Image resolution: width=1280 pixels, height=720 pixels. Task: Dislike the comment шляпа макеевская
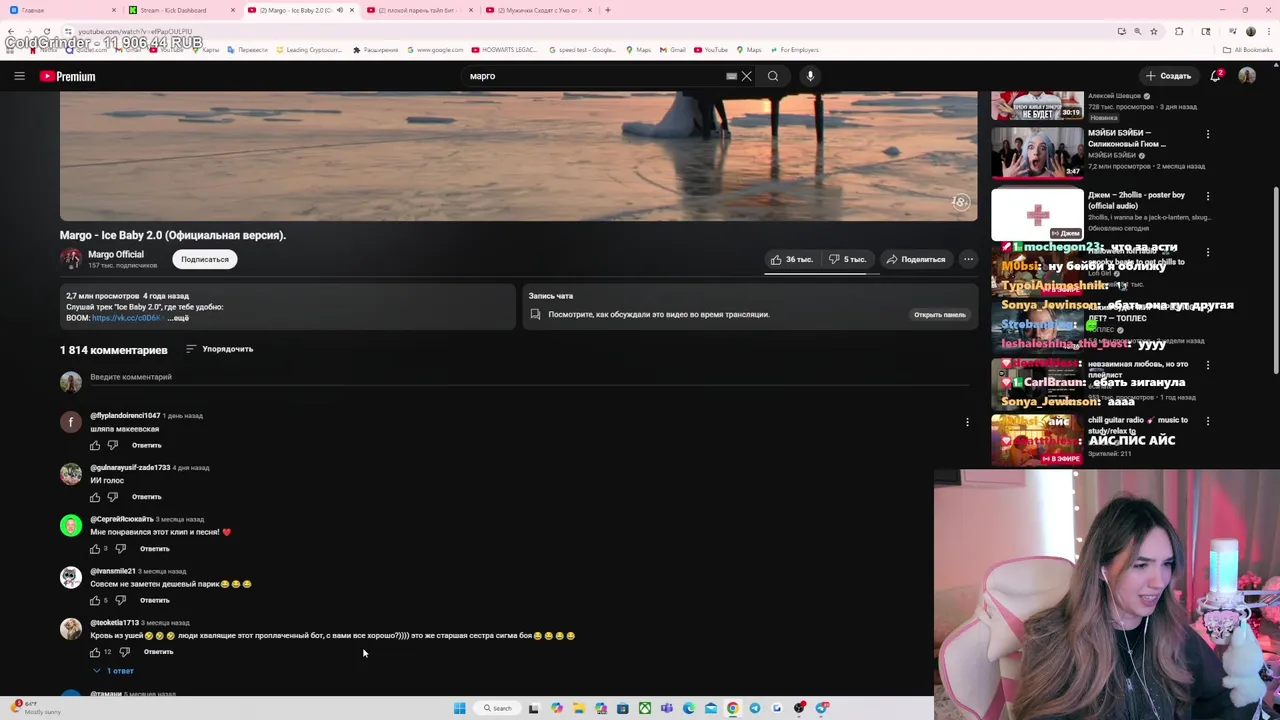(113, 445)
